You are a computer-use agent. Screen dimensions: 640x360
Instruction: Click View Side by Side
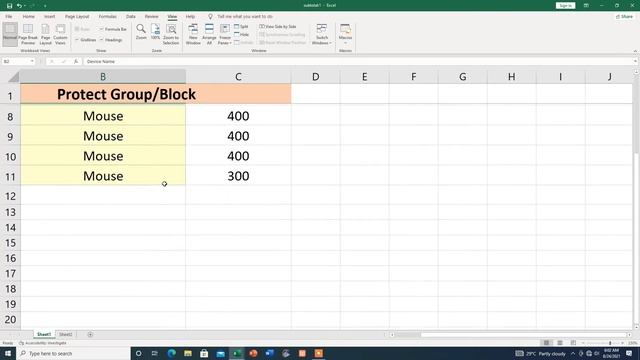pos(278,27)
